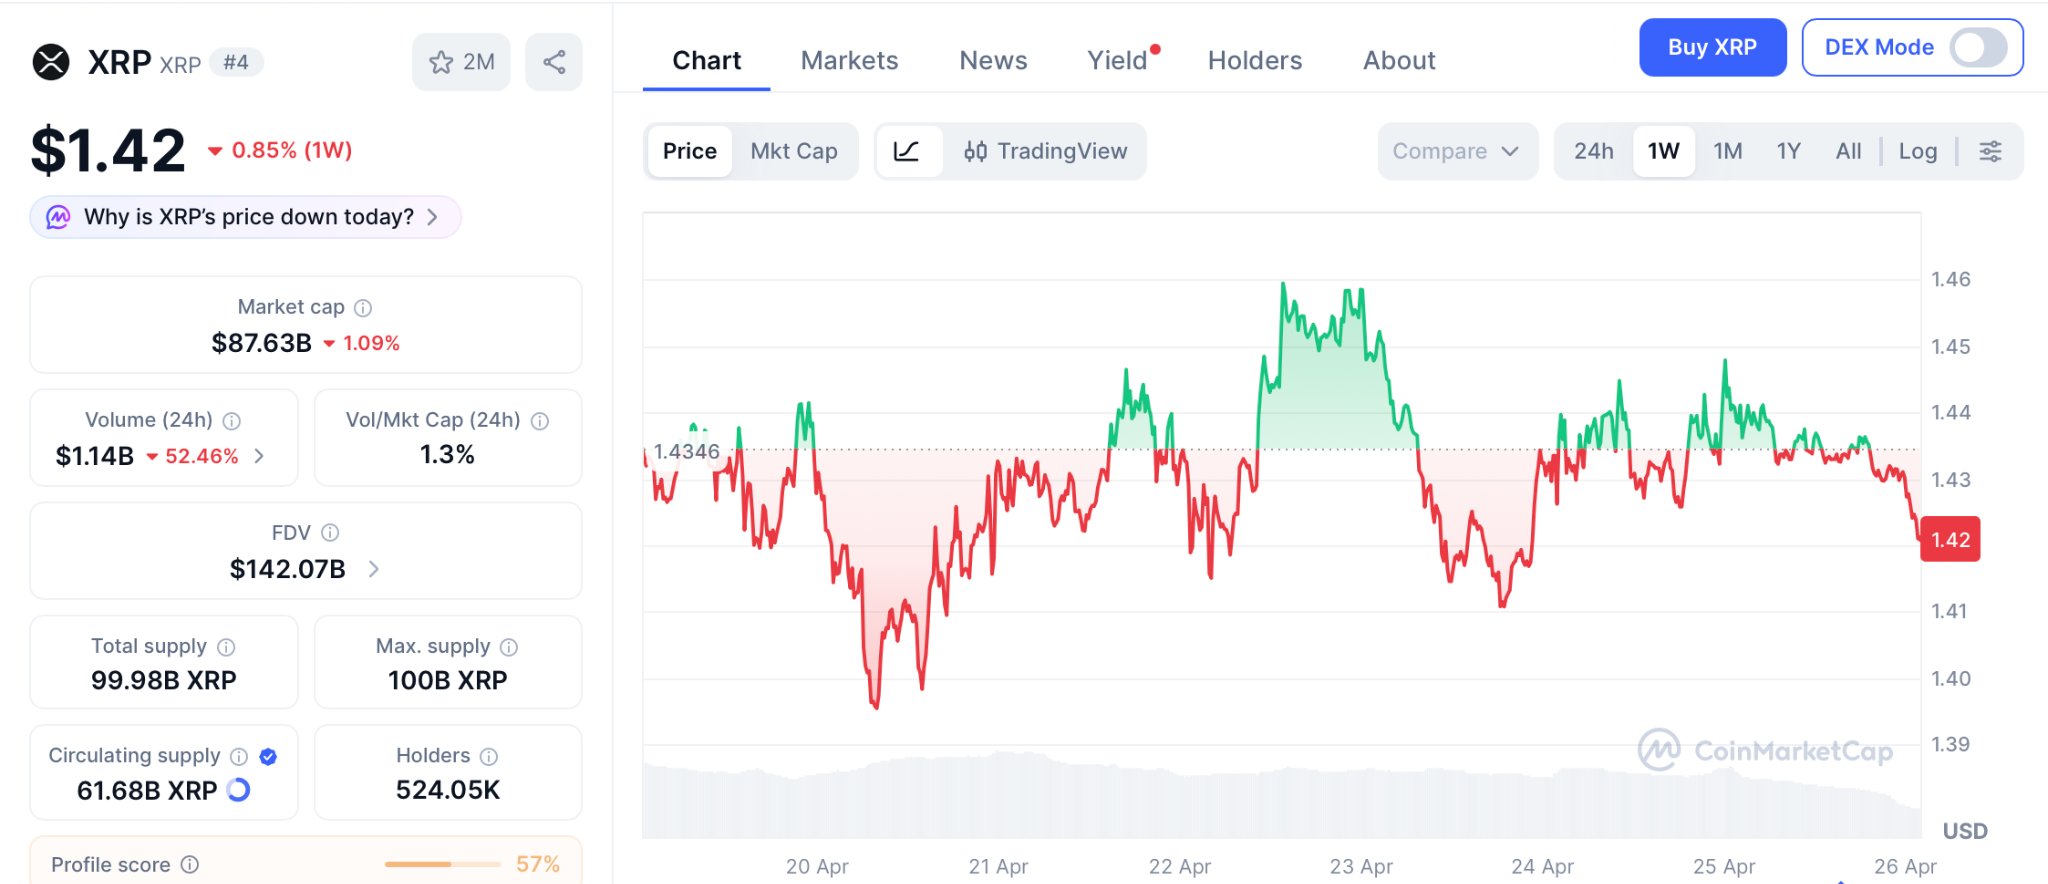Click the XRP logo icon
2048x884 pixels.
click(51, 62)
